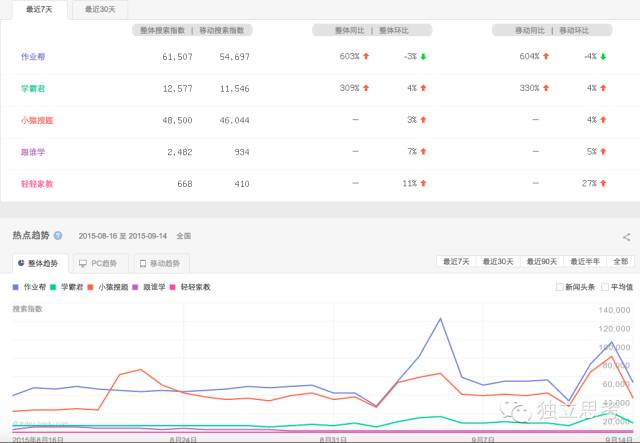
Task: Click the blue line peak on chart
Action: (440, 319)
